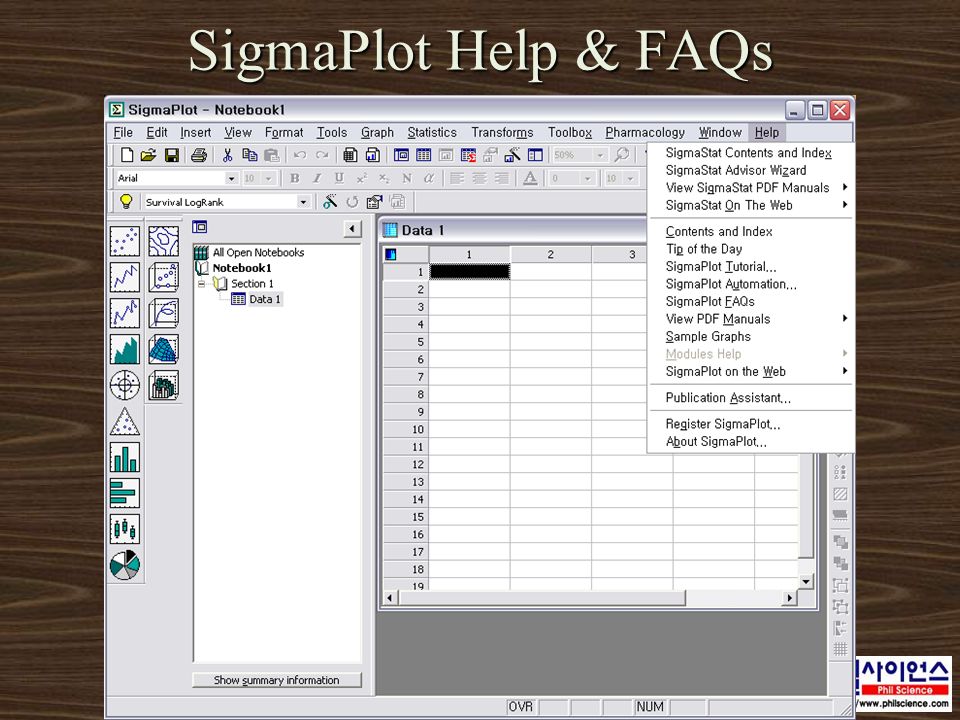Image resolution: width=960 pixels, height=720 pixels.
Task: Select the horizontal bar chart type
Action: tap(125, 493)
